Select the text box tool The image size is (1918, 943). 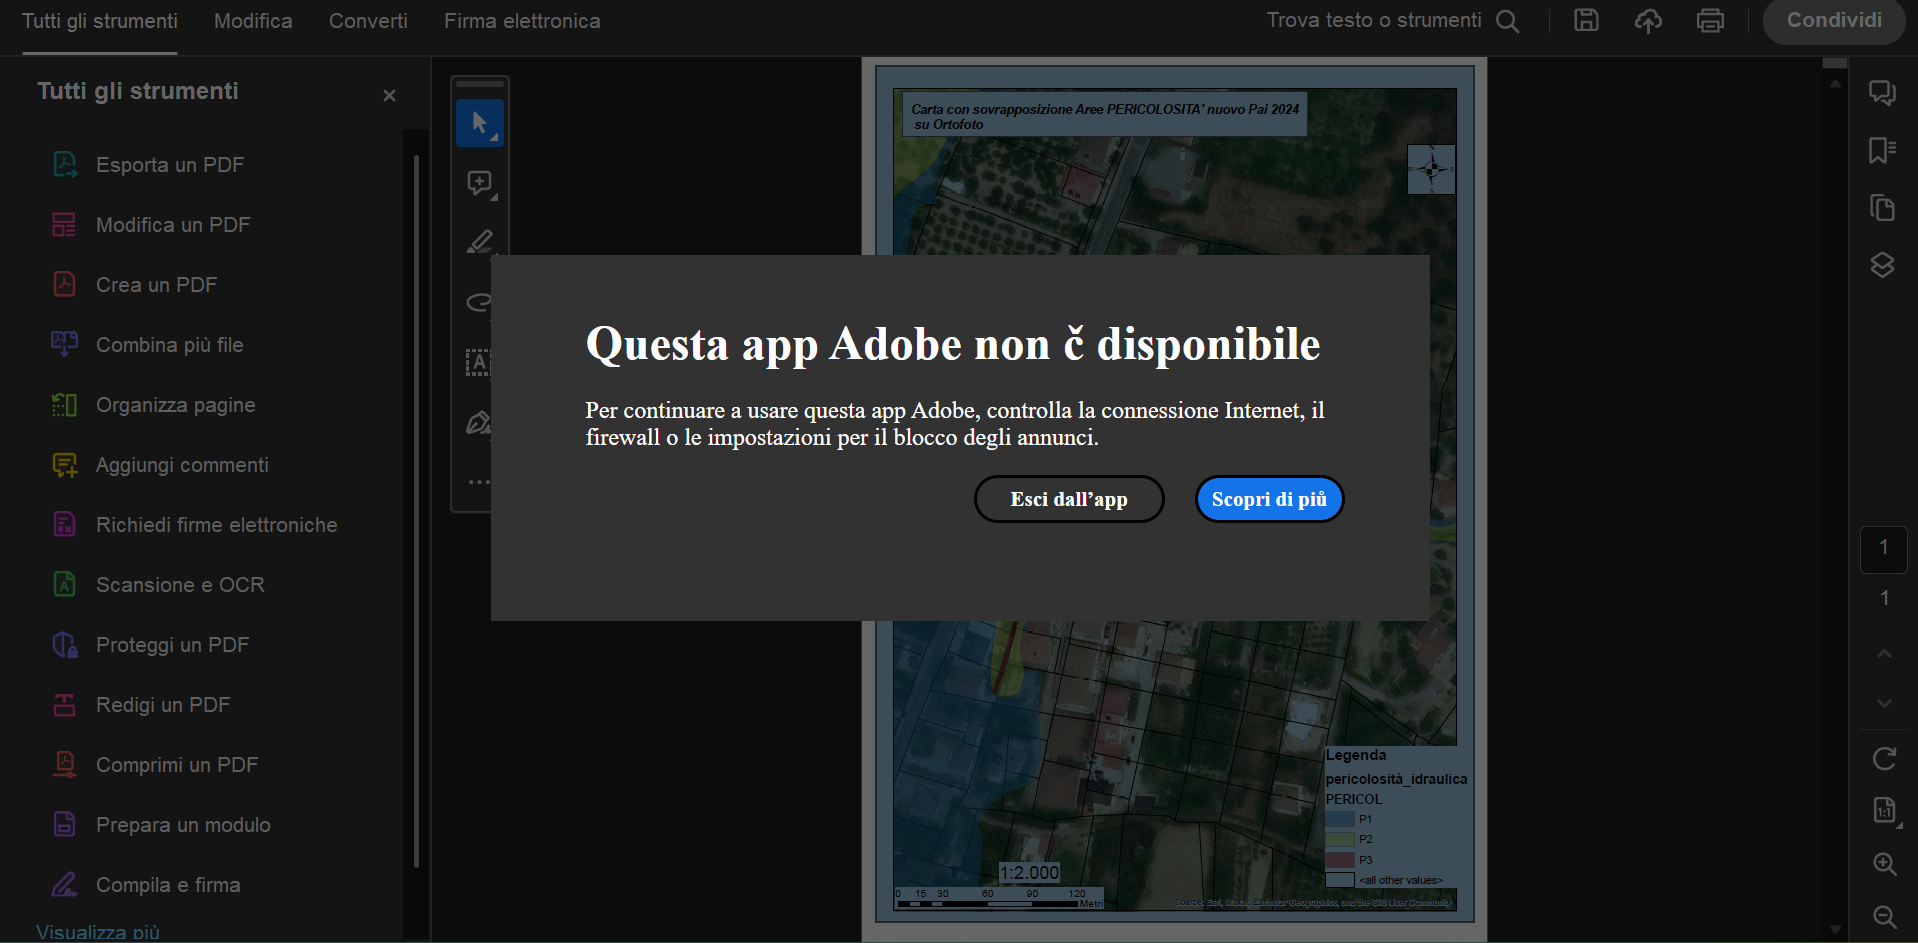(x=479, y=362)
